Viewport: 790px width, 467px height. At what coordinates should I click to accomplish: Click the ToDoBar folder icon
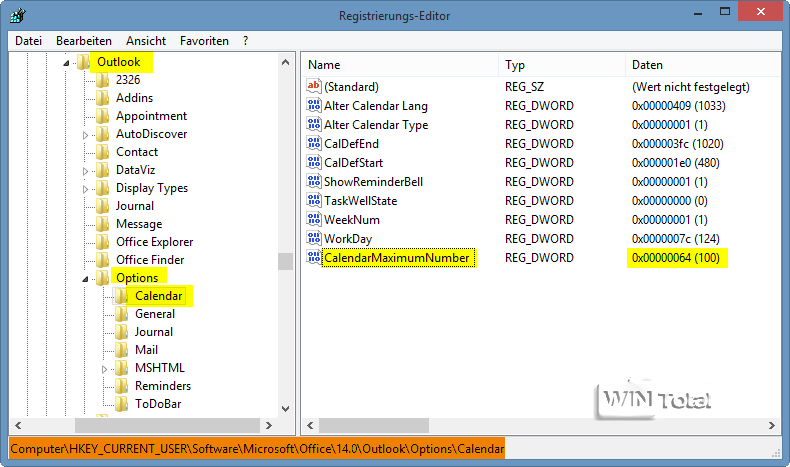(x=121, y=404)
